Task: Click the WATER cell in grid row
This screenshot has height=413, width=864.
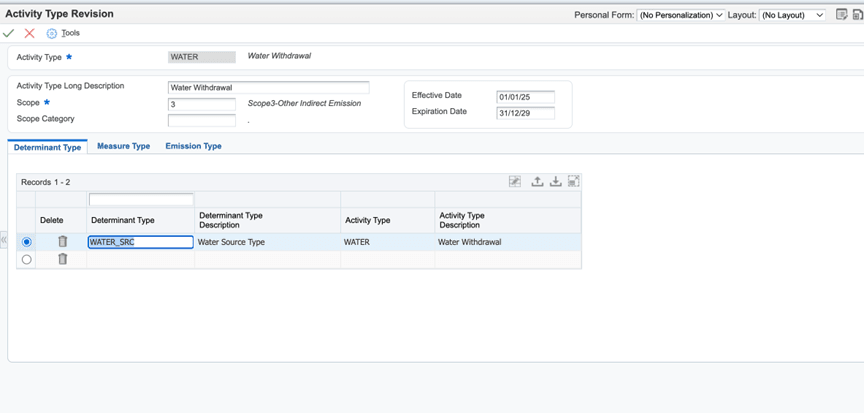Action: [x=357, y=242]
